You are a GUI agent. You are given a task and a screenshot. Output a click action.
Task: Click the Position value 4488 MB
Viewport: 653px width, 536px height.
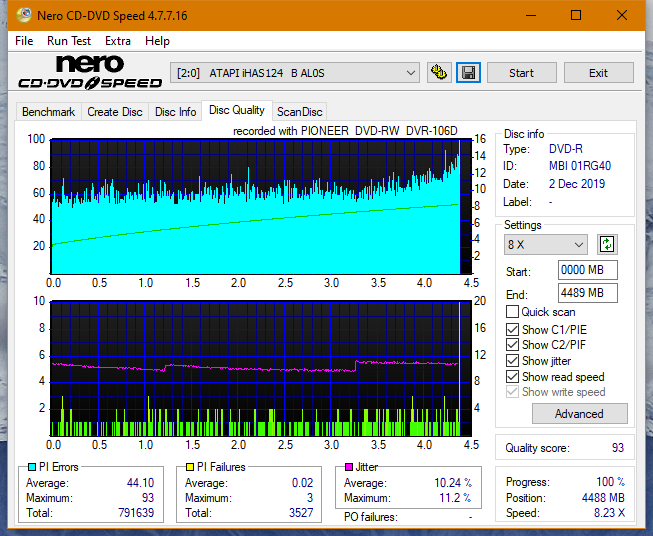(x=603, y=498)
